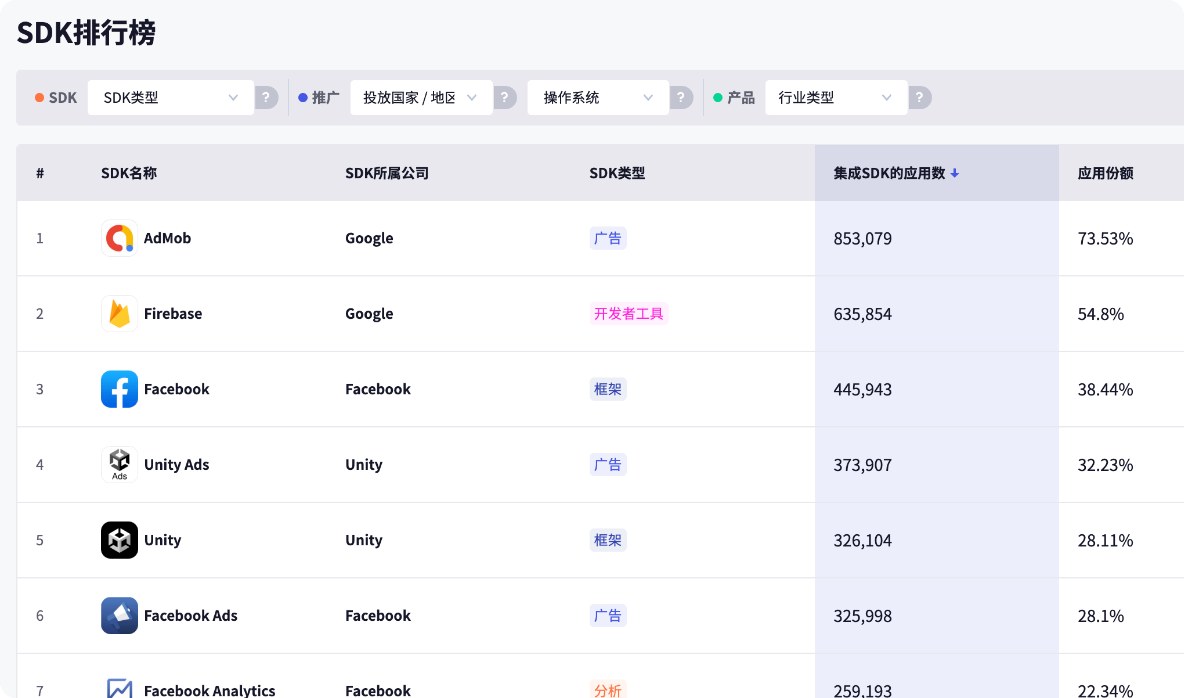The width and height of the screenshot is (1184, 698).
Task: Click the black Unity logo icon
Action: pos(119,540)
